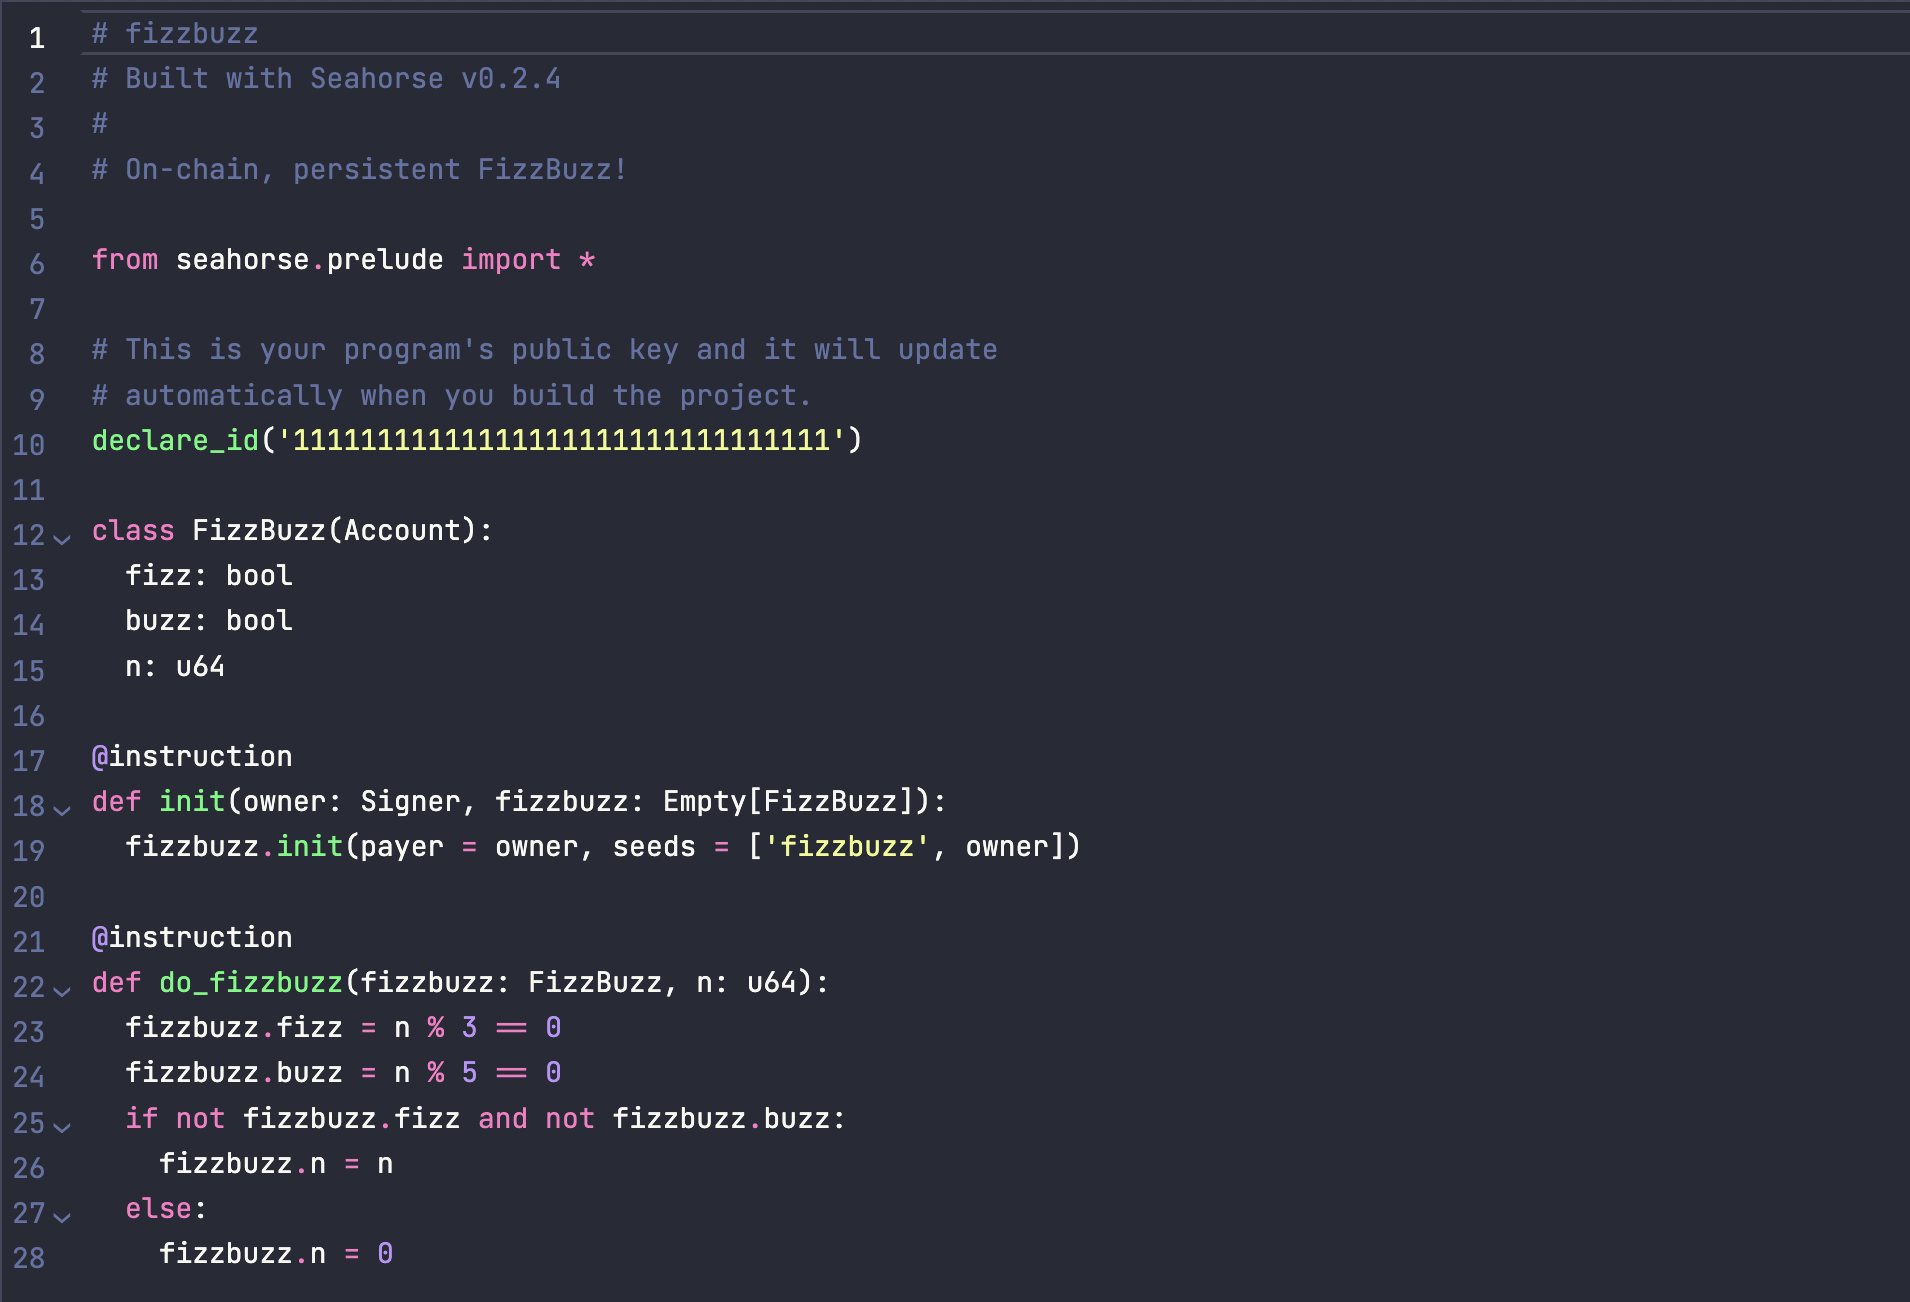
Task: Place cursor on '# fizzbuzz' comment
Action: pos(175,34)
